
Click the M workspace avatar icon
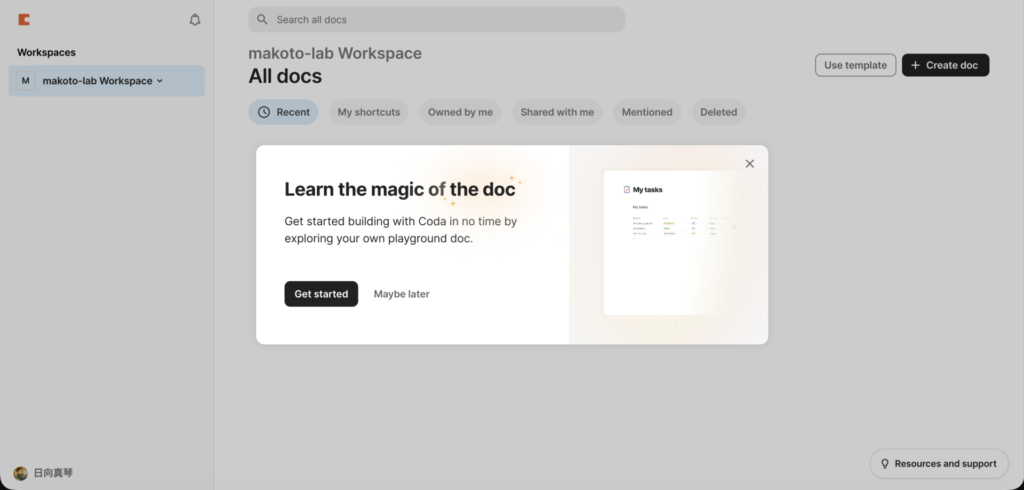[x=25, y=81]
